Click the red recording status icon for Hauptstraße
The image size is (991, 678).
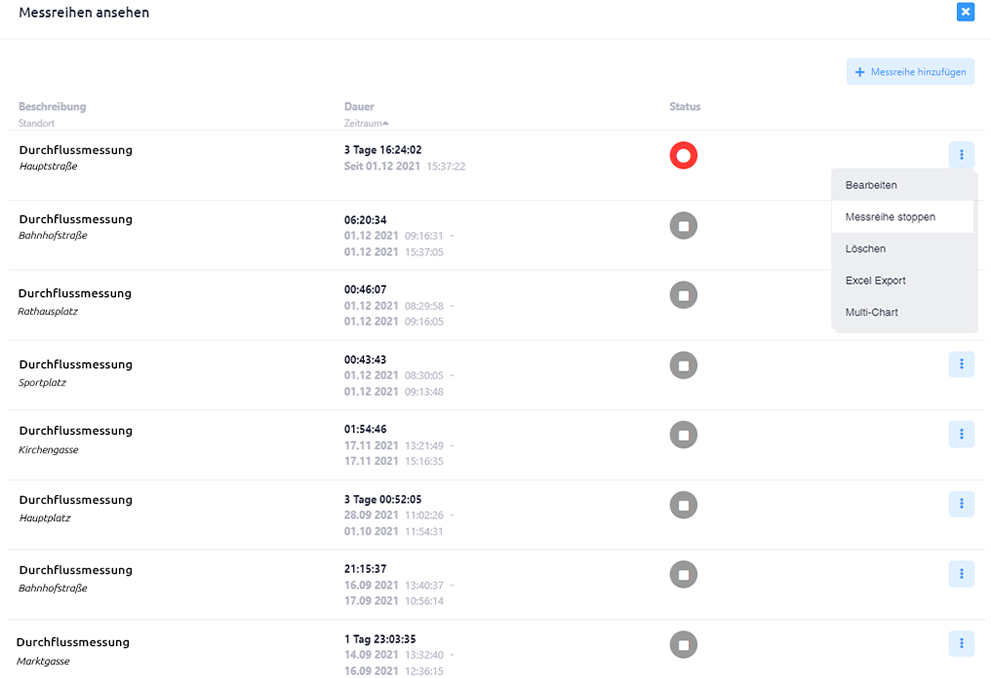tap(683, 155)
